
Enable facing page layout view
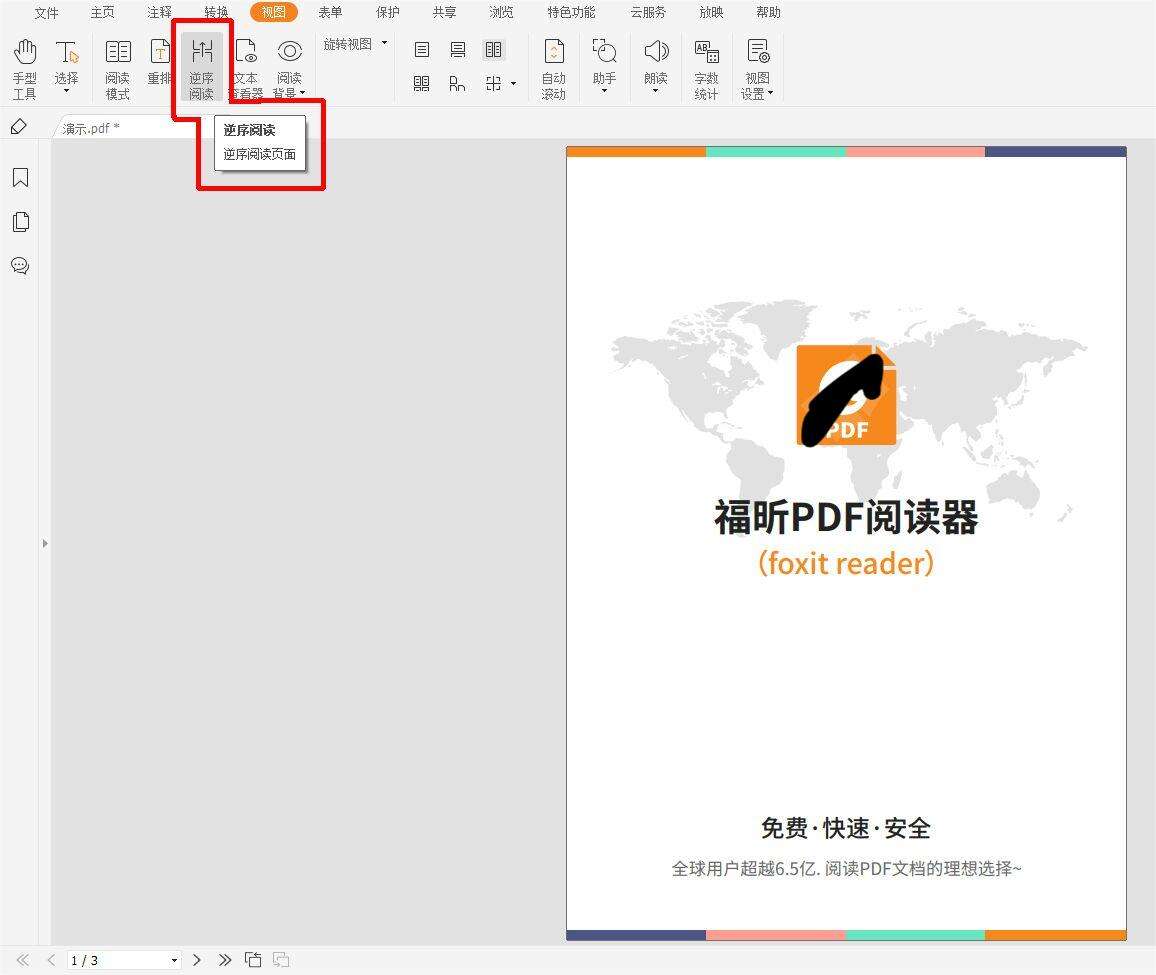click(x=493, y=49)
